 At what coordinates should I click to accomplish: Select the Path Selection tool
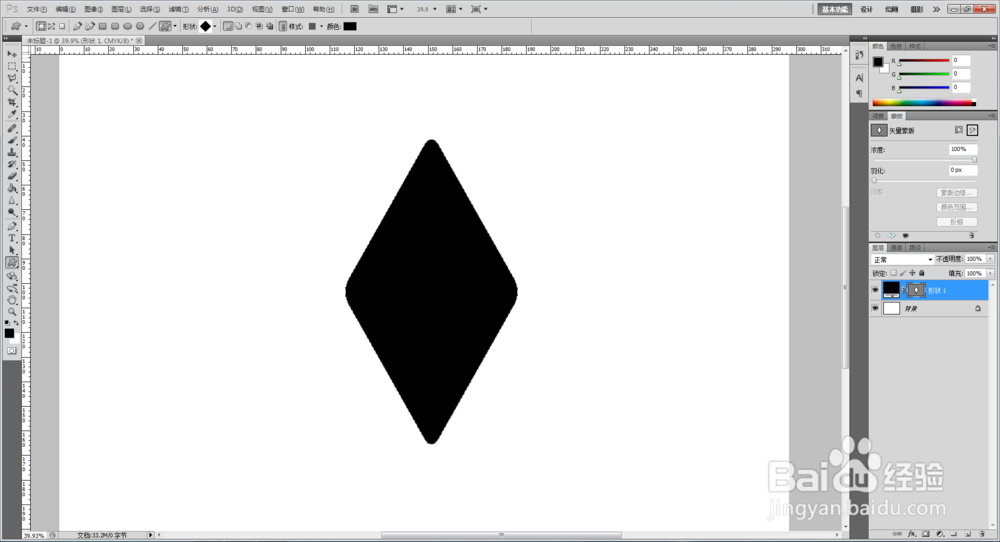(11, 251)
